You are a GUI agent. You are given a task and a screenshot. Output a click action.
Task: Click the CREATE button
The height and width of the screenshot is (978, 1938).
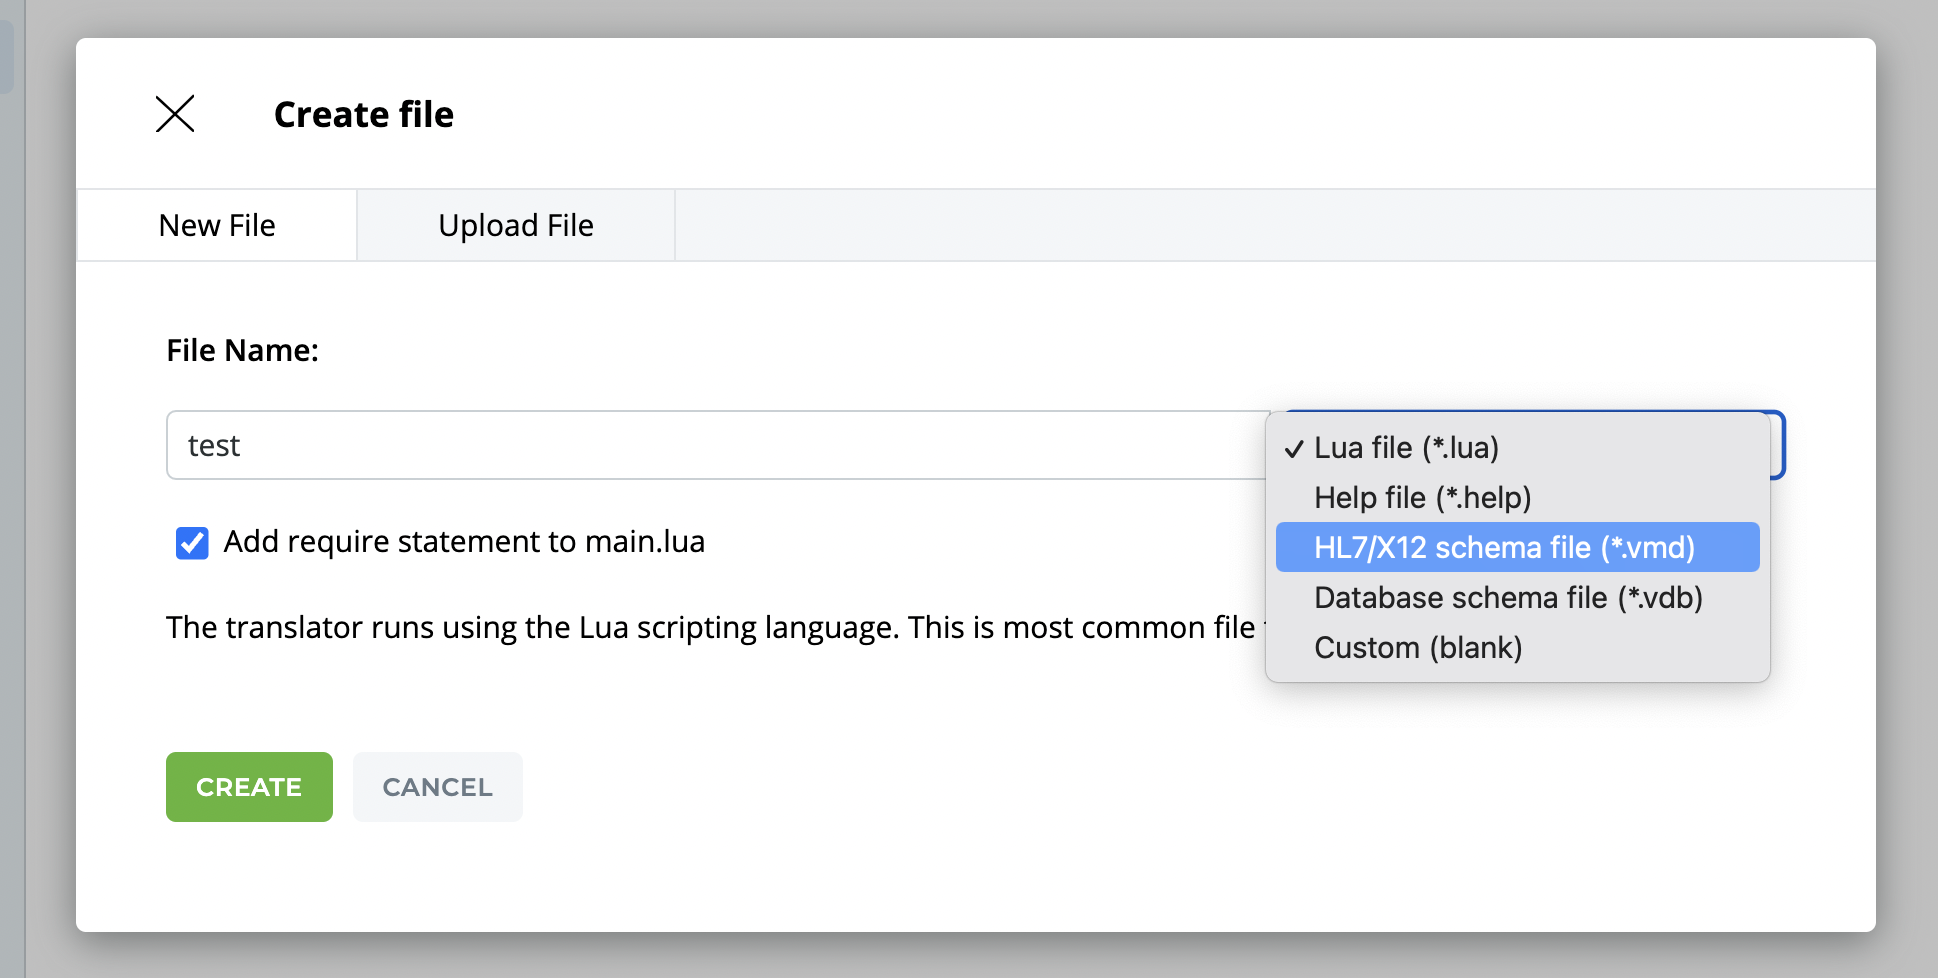pyautogui.click(x=249, y=787)
